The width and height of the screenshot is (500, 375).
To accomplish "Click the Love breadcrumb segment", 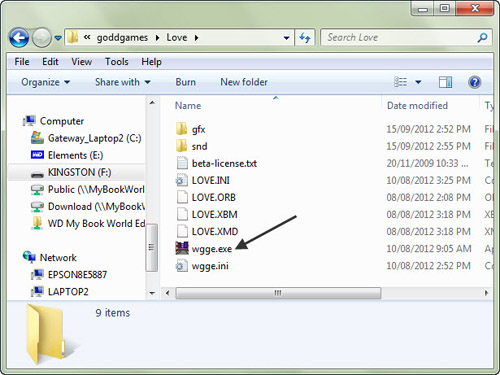I will point(177,38).
